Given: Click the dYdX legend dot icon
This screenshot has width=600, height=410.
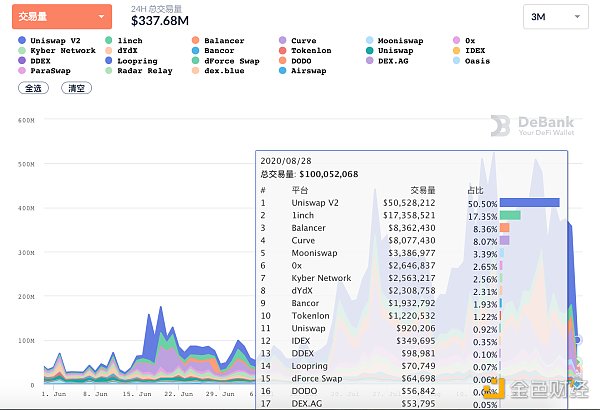Looking at the screenshot, I should click(x=110, y=51).
